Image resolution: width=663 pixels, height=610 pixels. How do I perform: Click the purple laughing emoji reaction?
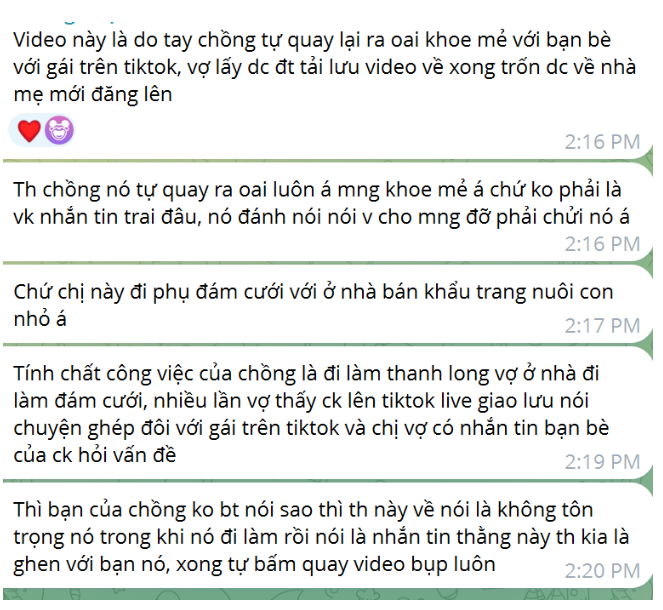pos(60,130)
